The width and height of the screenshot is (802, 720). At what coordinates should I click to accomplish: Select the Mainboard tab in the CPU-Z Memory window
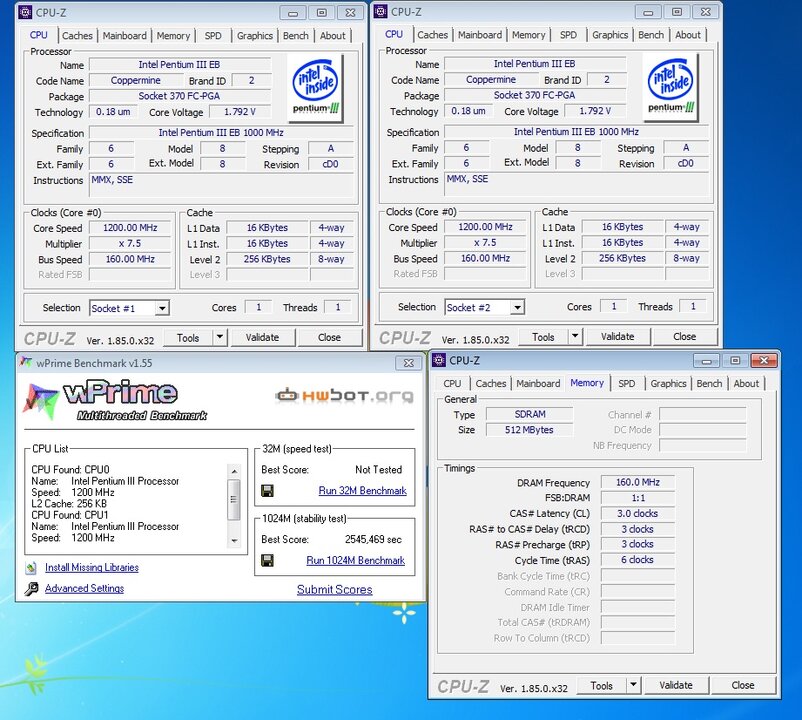(x=538, y=384)
